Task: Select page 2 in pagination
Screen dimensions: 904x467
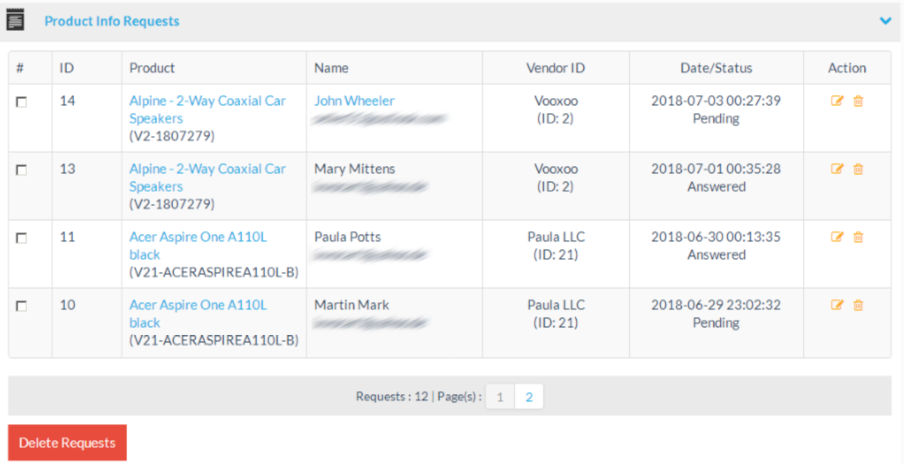Action: 529,397
